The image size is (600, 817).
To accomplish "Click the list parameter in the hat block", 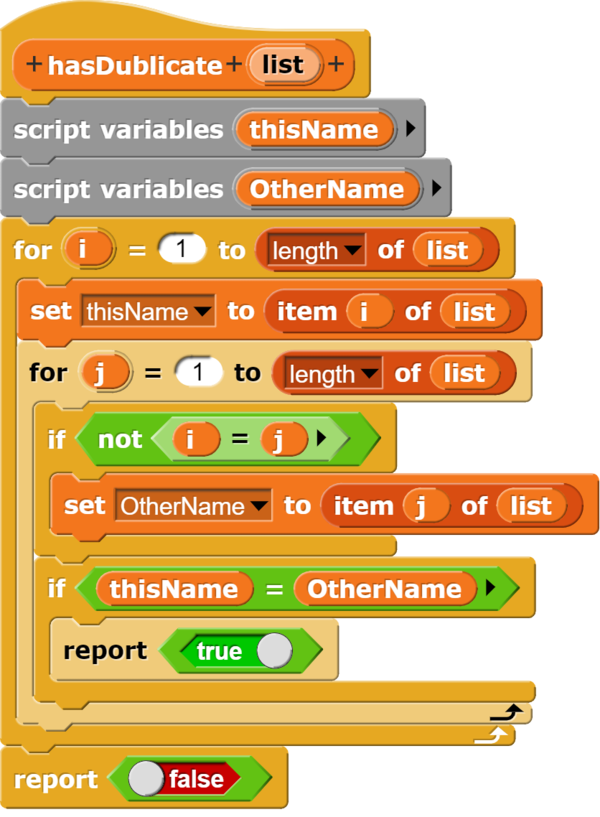I will coord(283,66).
